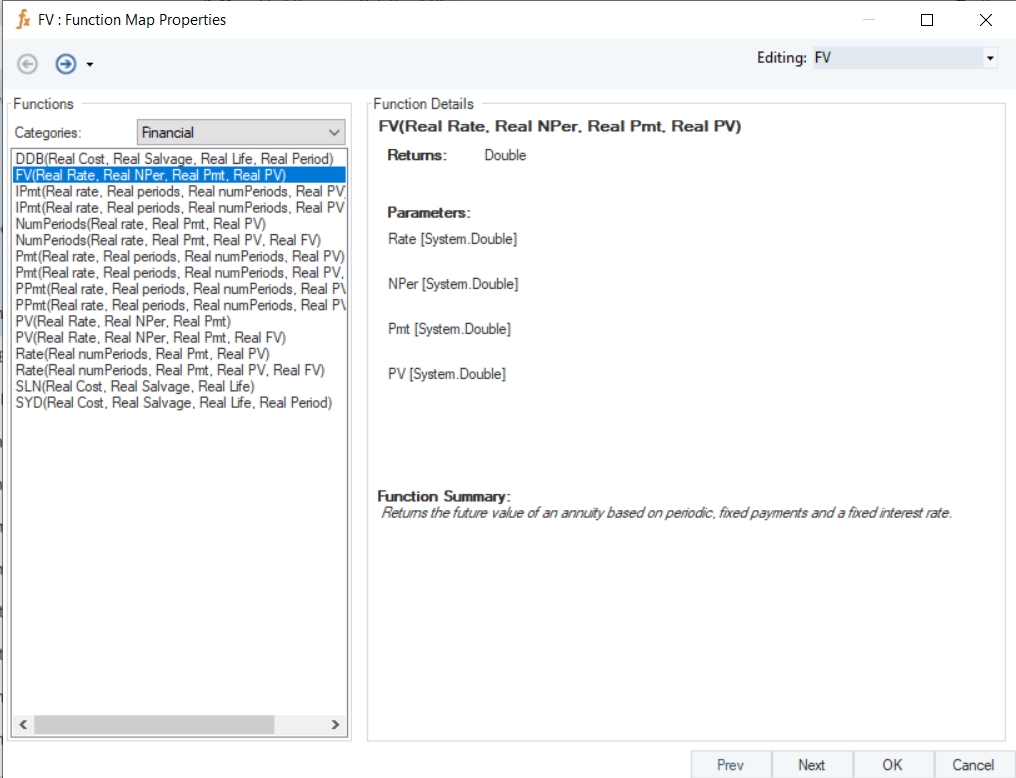Image resolution: width=1016 pixels, height=778 pixels.
Task: Choose the SYD function entry
Action: coord(174,403)
